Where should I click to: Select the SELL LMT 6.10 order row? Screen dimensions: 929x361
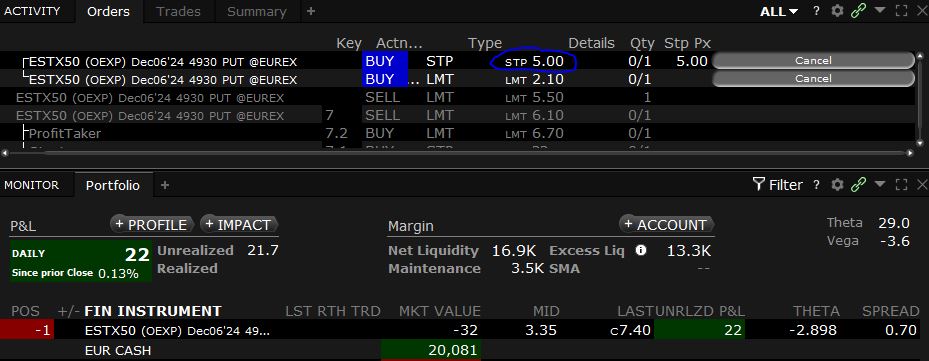458,115
